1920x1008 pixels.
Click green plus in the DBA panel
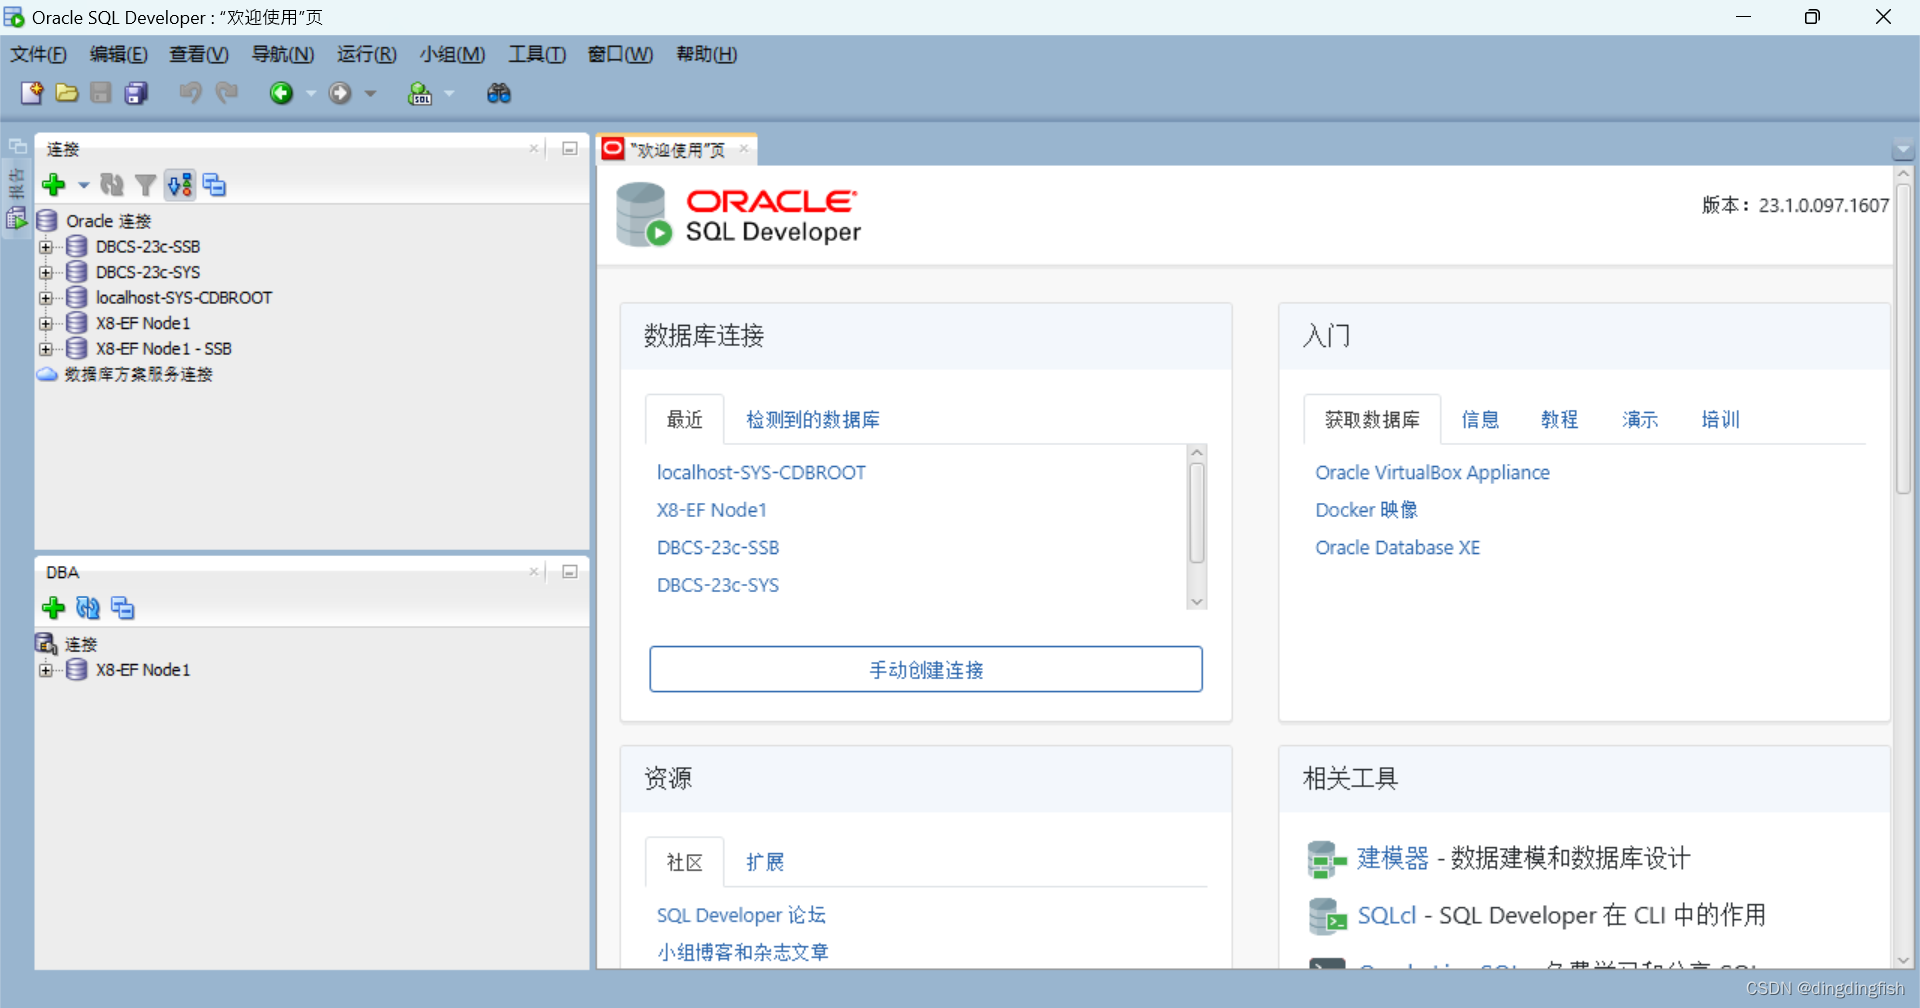(x=54, y=608)
